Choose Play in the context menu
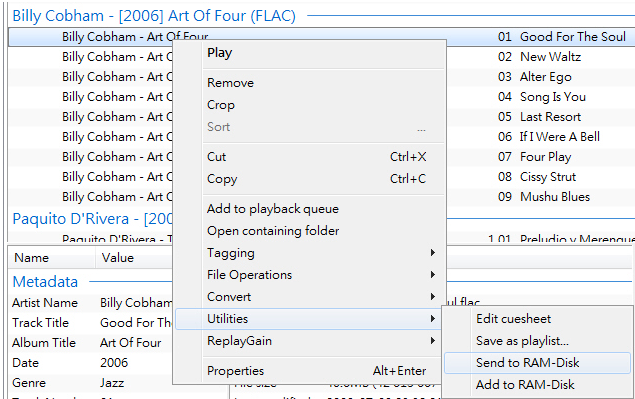Screen dimensions: 635x399 [310, 53]
